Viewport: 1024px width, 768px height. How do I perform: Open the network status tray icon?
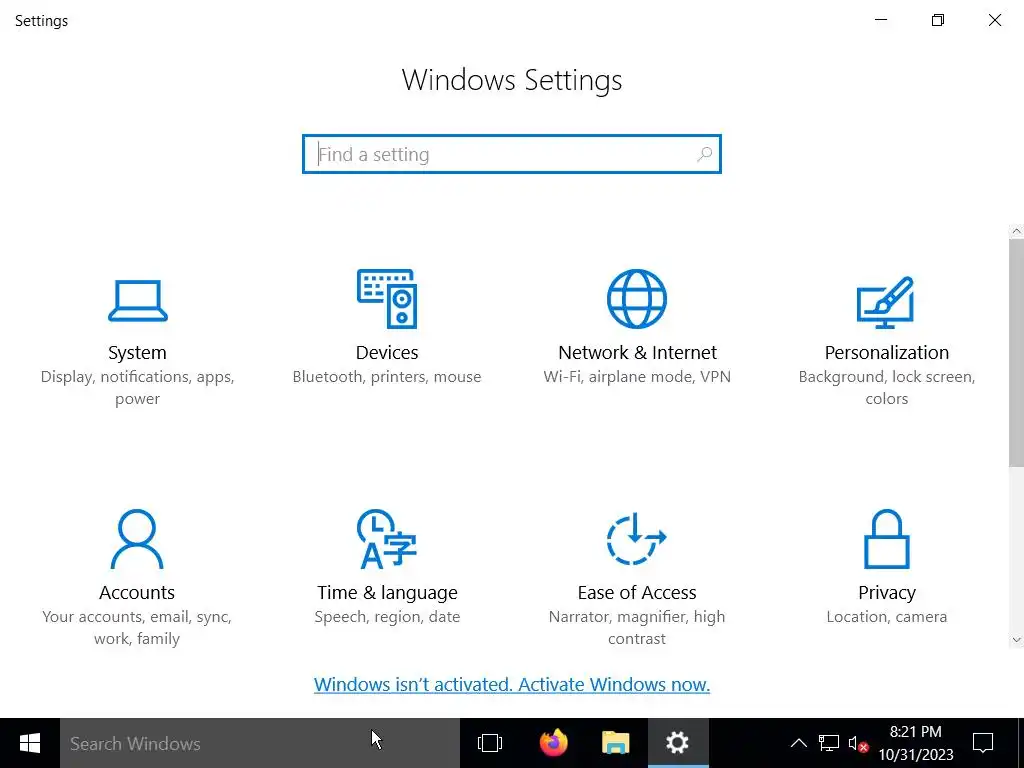point(829,743)
